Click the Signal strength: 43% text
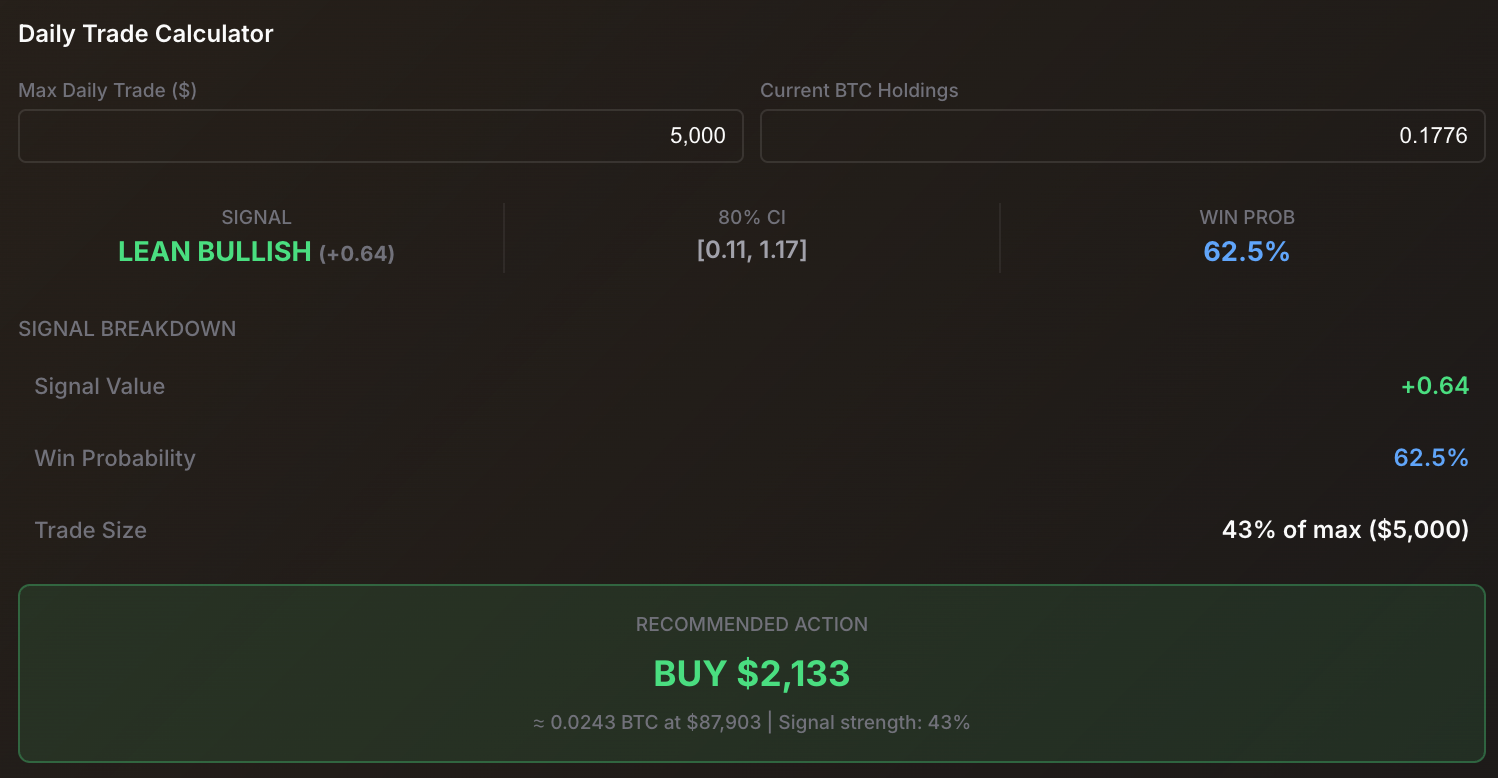The image size is (1498, 778). point(873,722)
